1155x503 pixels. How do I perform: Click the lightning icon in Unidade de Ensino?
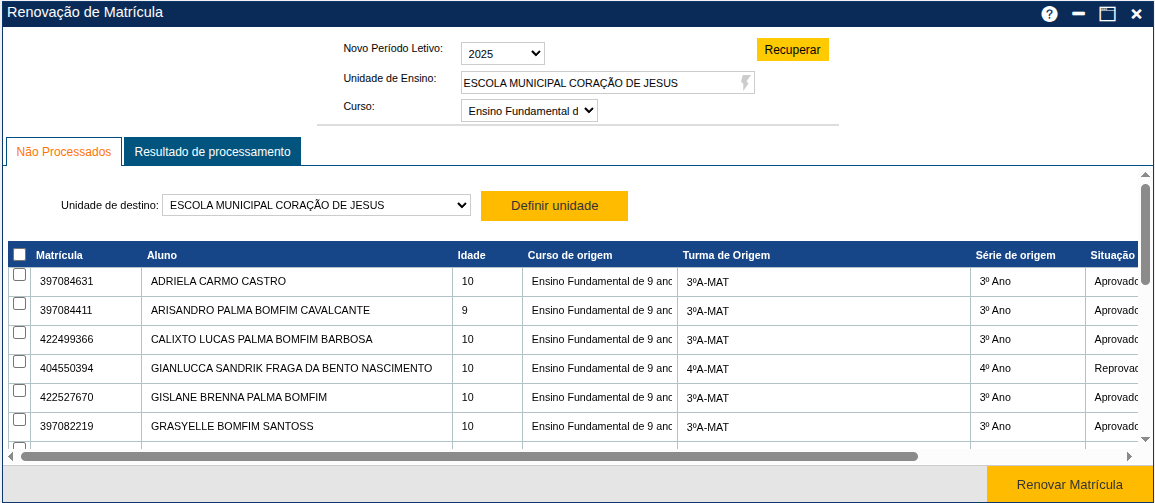point(745,82)
